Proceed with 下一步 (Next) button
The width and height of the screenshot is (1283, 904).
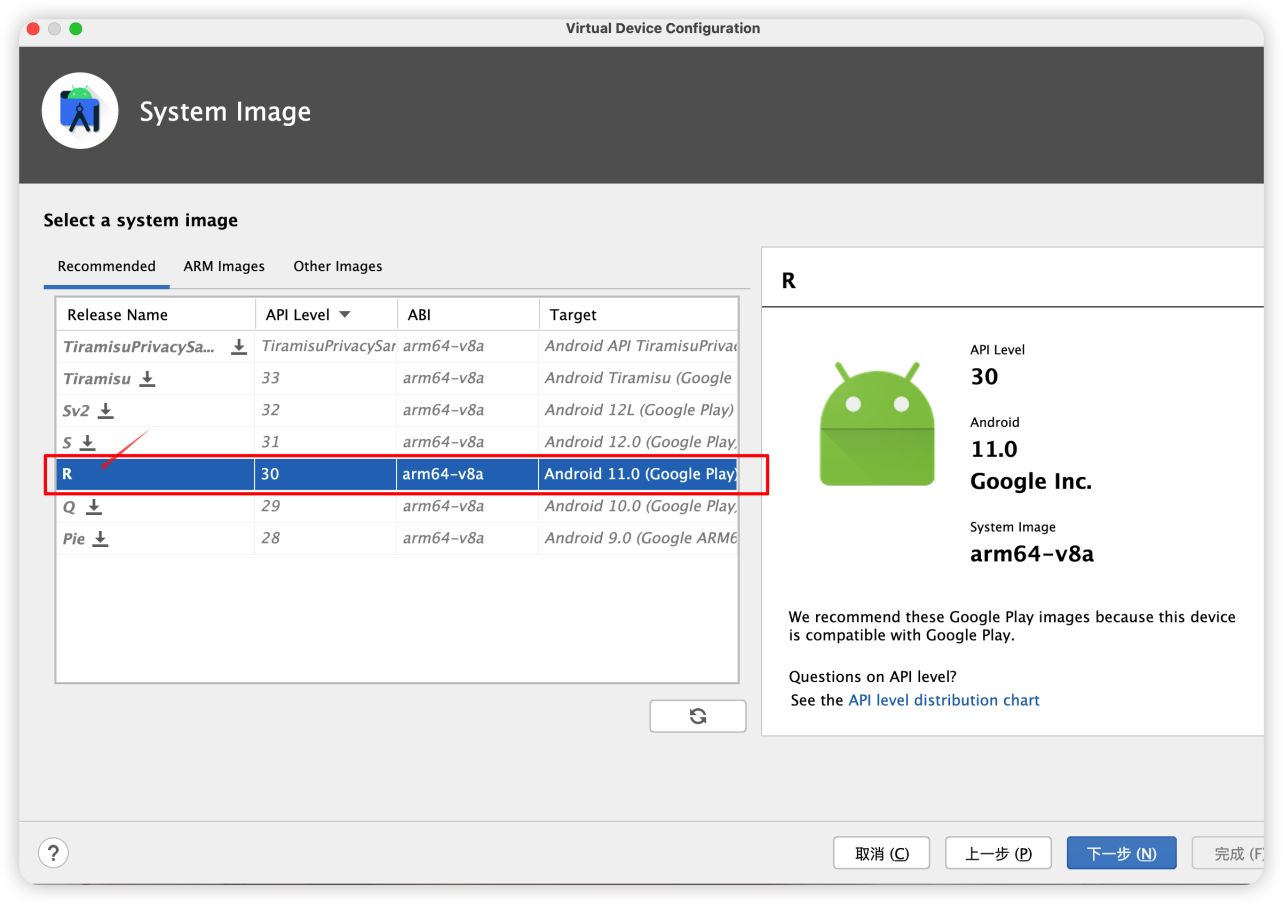click(x=1121, y=853)
